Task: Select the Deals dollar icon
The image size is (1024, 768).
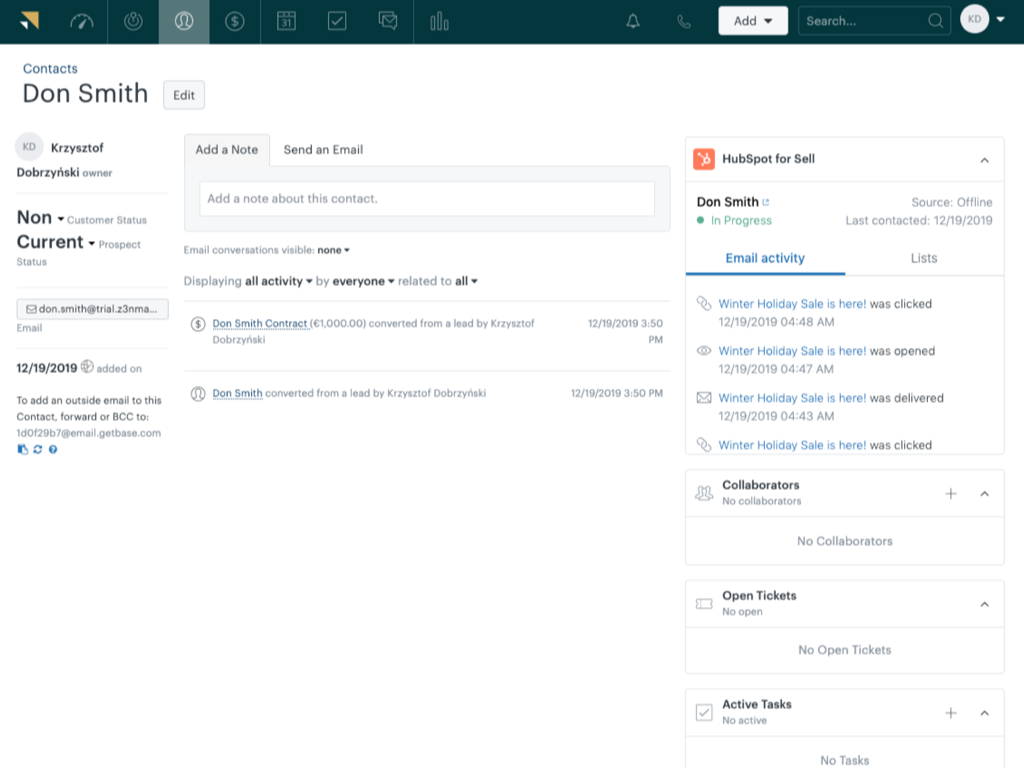Action: pyautogui.click(x=234, y=20)
